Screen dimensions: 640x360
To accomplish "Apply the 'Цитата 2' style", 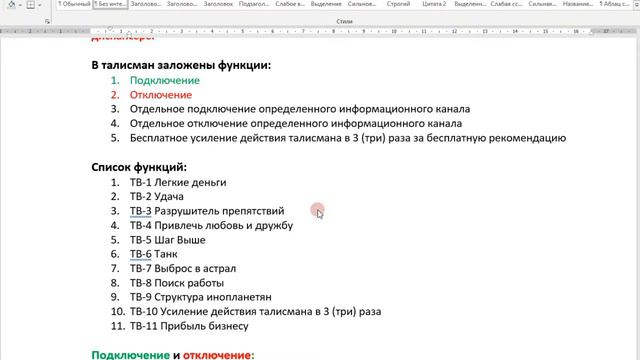I will [434, 4].
